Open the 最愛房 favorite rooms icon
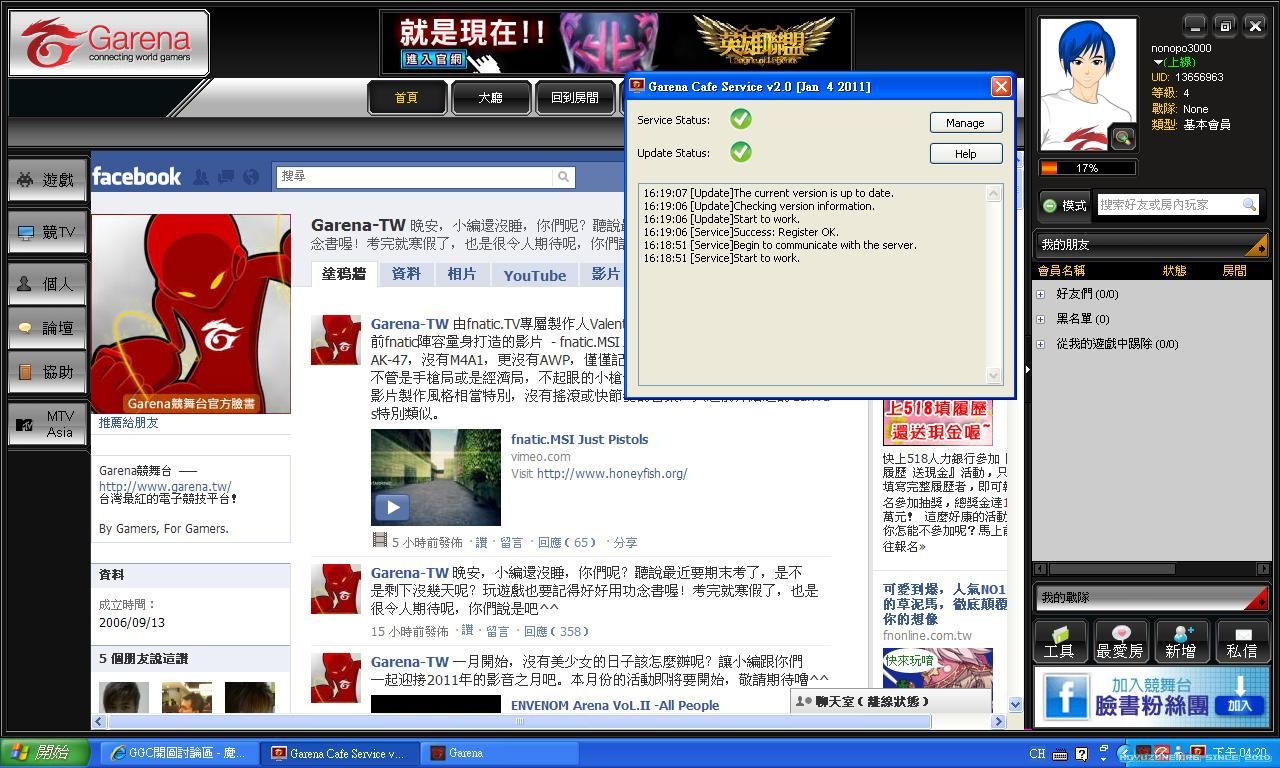The width and height of the screenshot is (1280, 768). (1121, 641)
